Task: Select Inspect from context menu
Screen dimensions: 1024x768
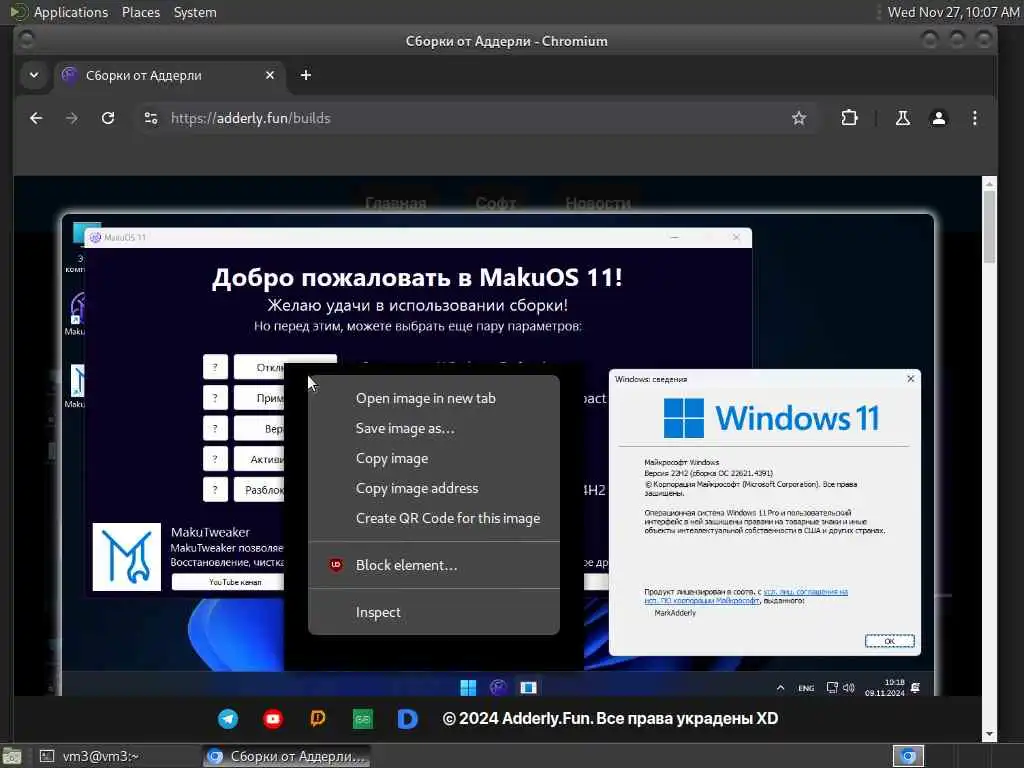Action: coord(434,613)
